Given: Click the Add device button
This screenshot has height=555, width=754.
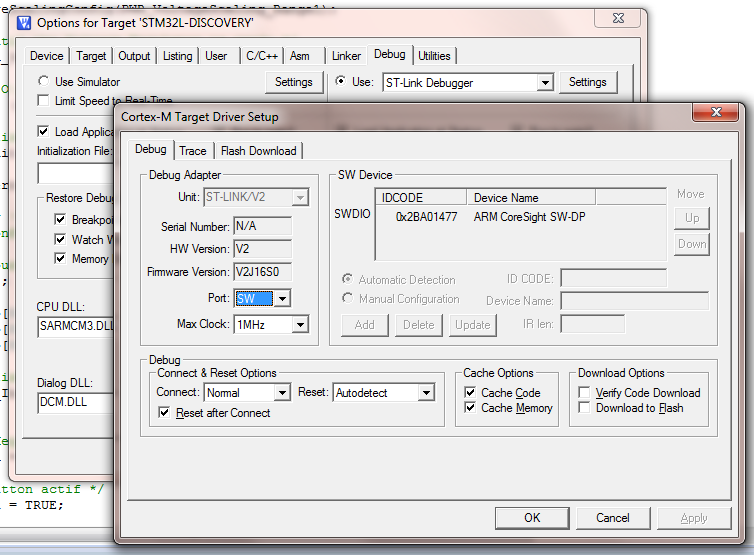Looking at the screenshot, I should pos(364,325).
